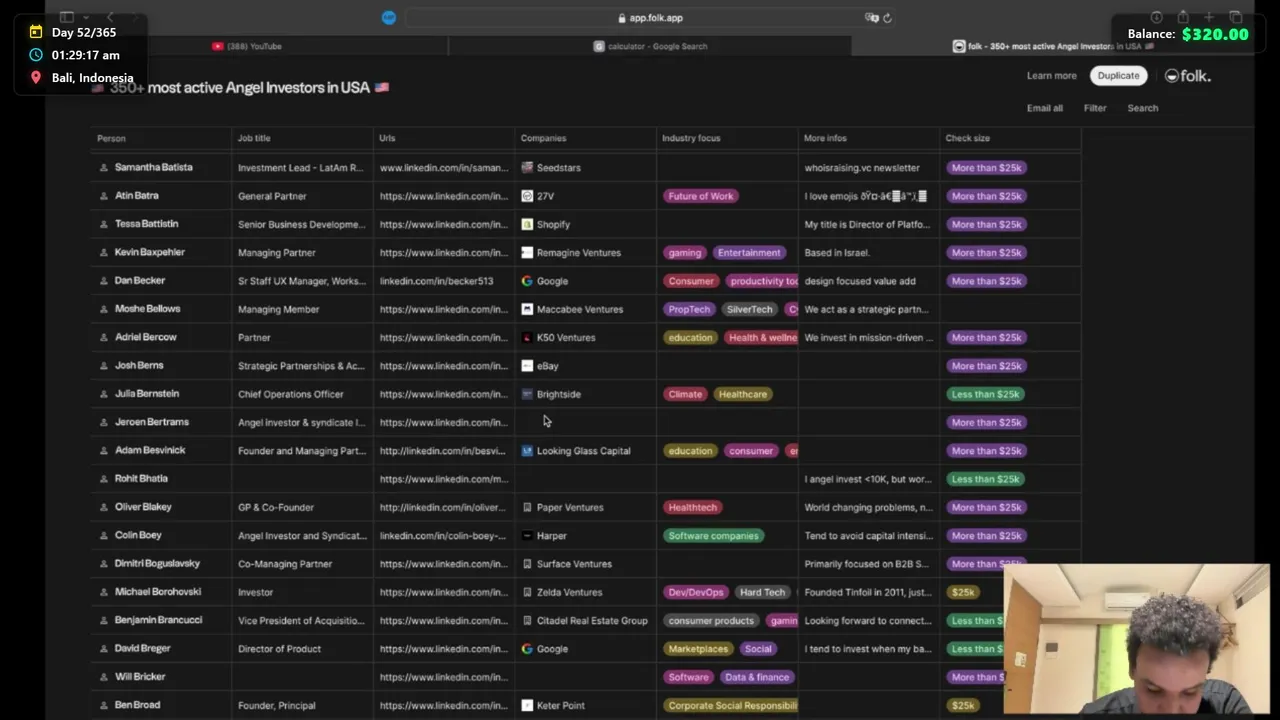Go back with Safari's back arrow
1280x720 pixels.
110,17
